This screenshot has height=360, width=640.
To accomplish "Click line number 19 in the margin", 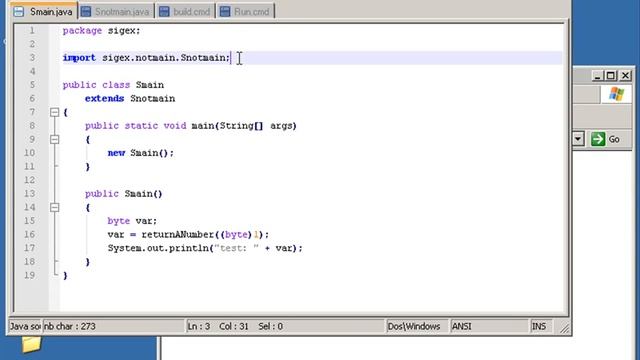I will pyautogui.click(x=29, y=275).
